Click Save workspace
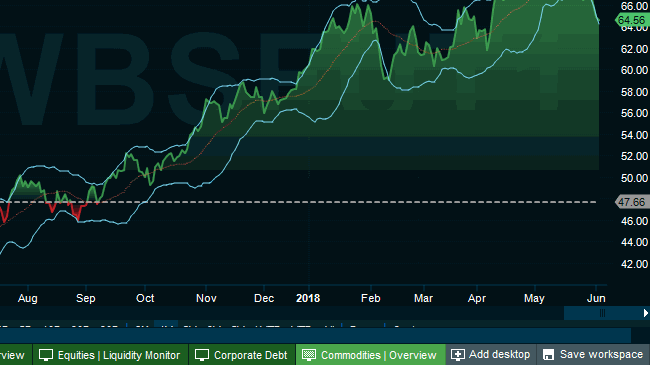This screenshot has height=365, width=650. point(593,355)
